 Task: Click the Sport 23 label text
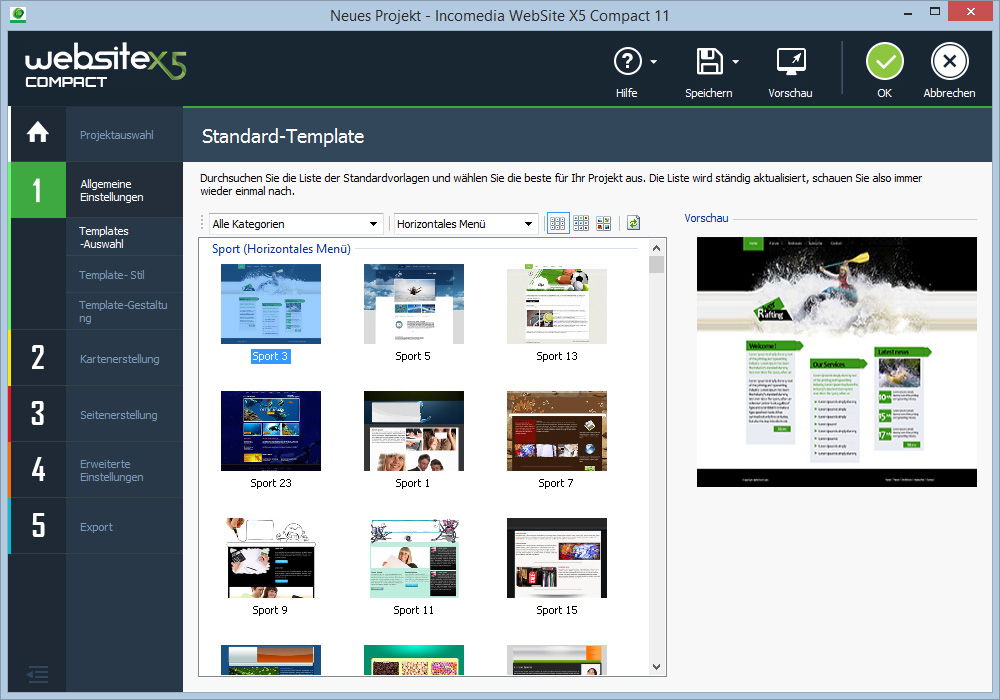(271, 483)
